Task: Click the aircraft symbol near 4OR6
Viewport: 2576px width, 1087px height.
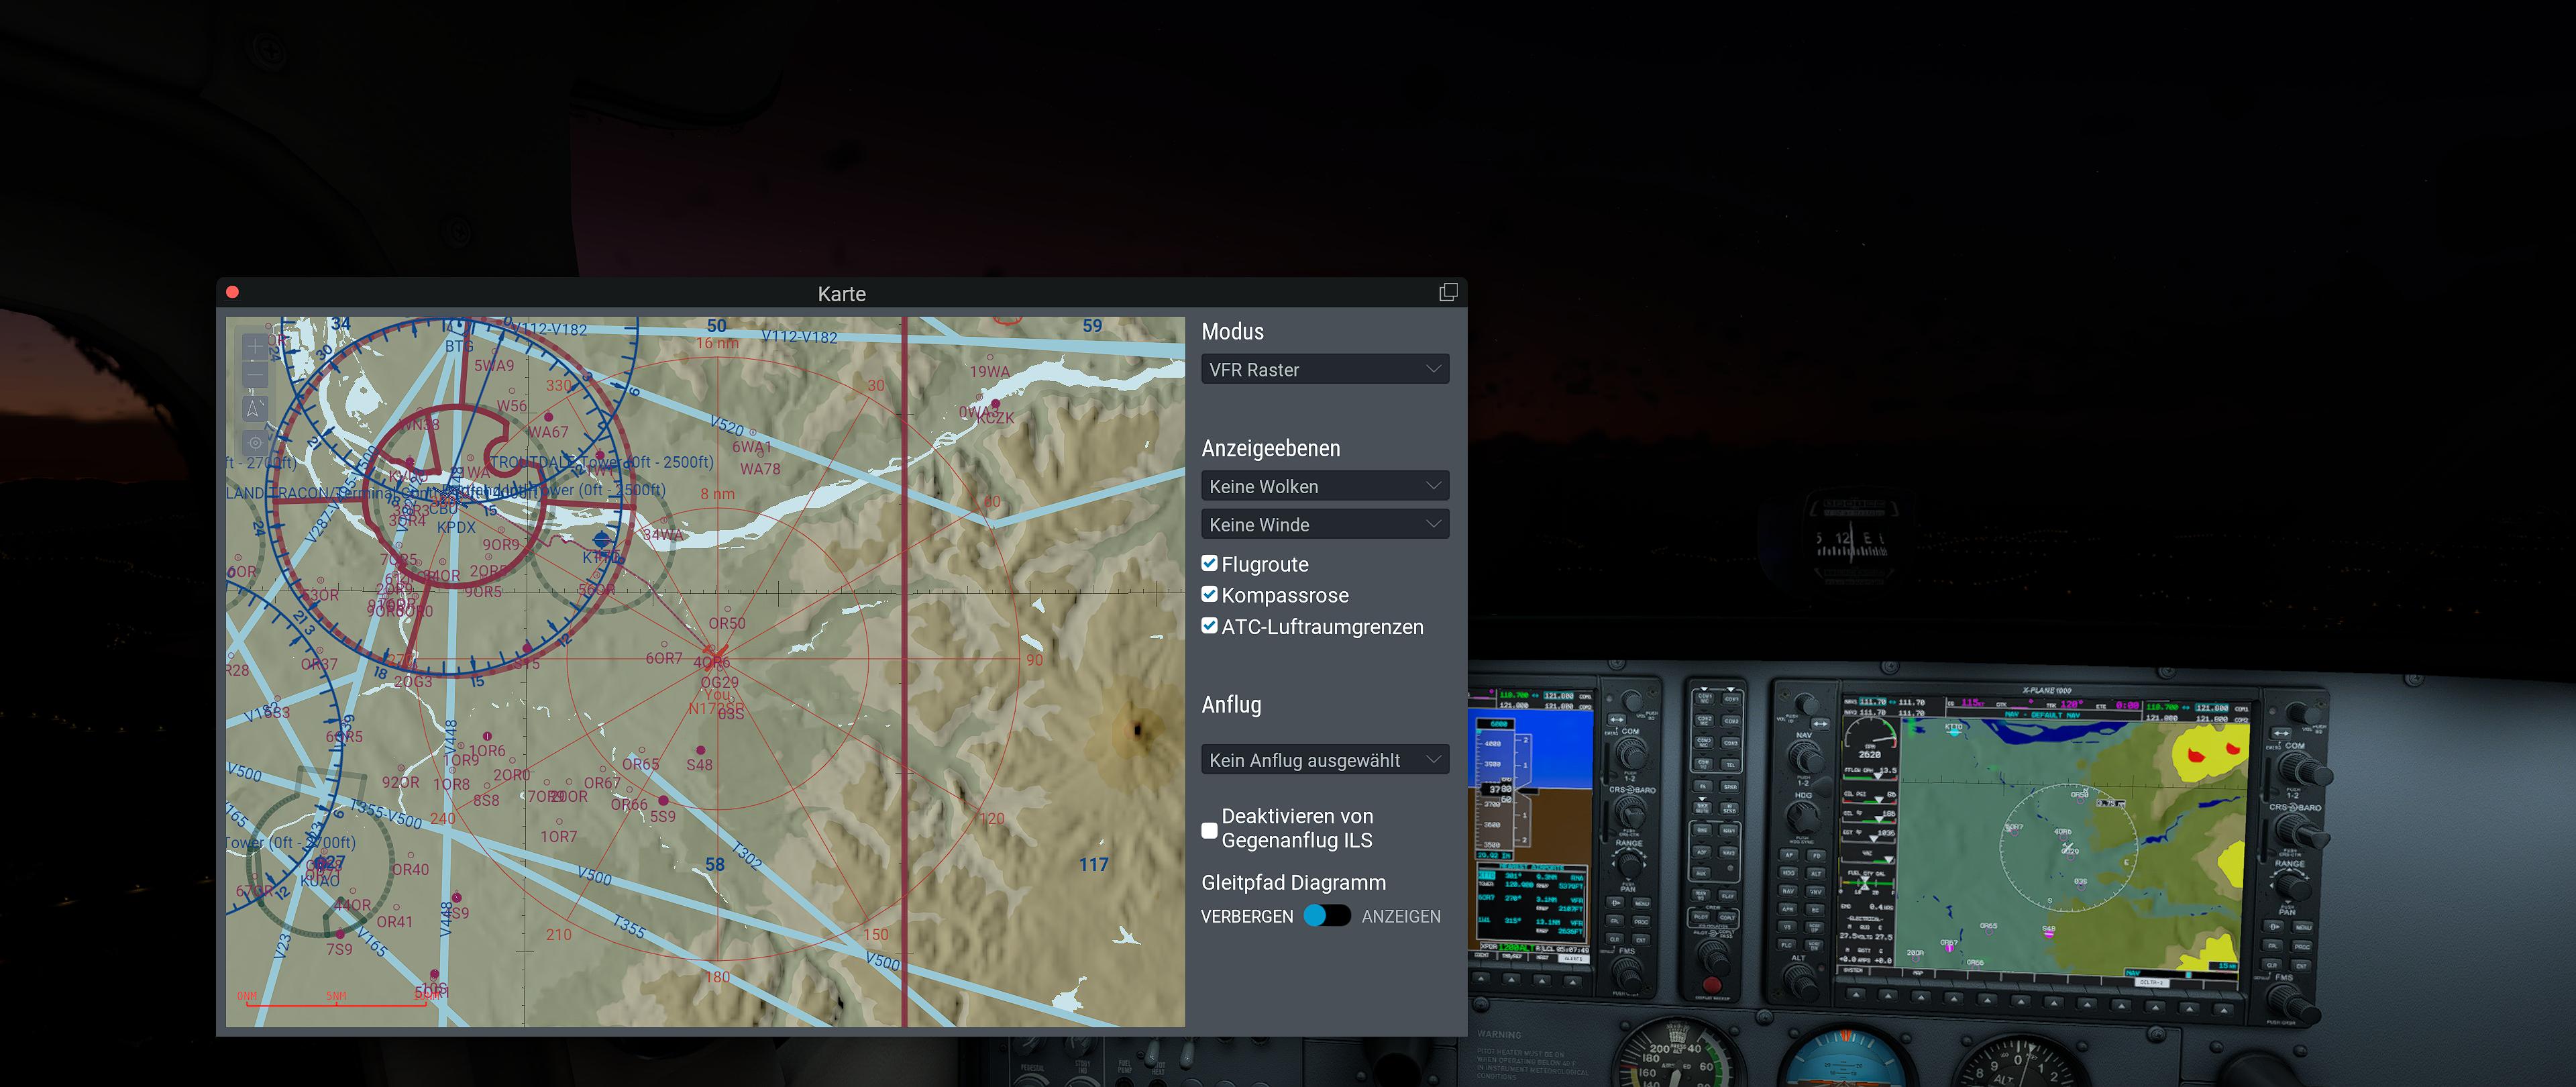Action: (717, 657)
